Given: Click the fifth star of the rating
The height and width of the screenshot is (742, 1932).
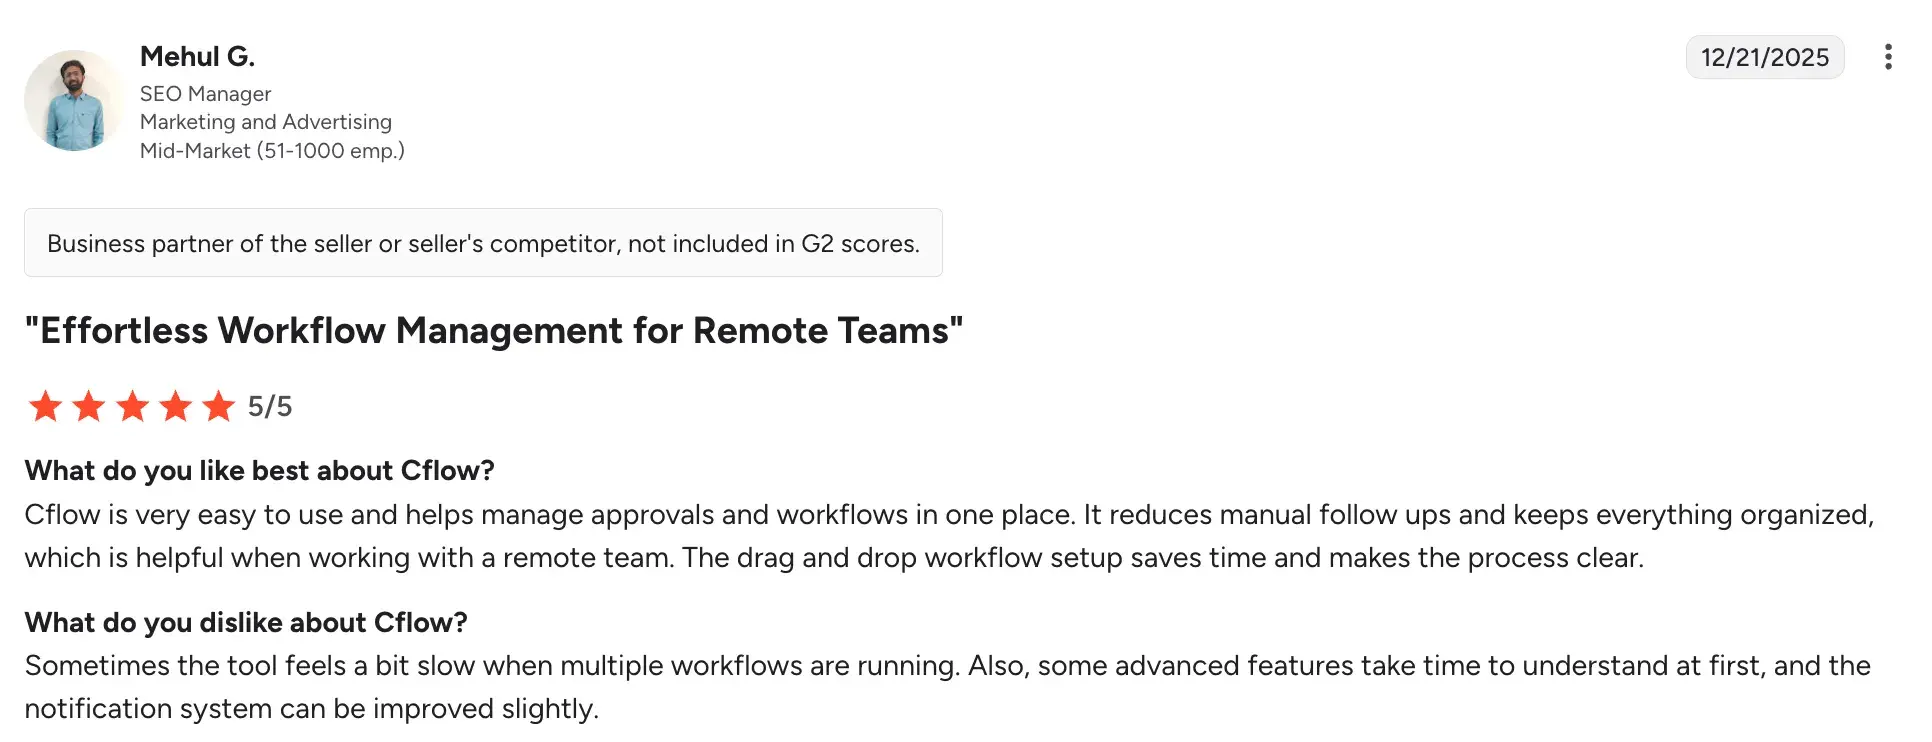Looking at the screenshot, I should pos(218,406).
